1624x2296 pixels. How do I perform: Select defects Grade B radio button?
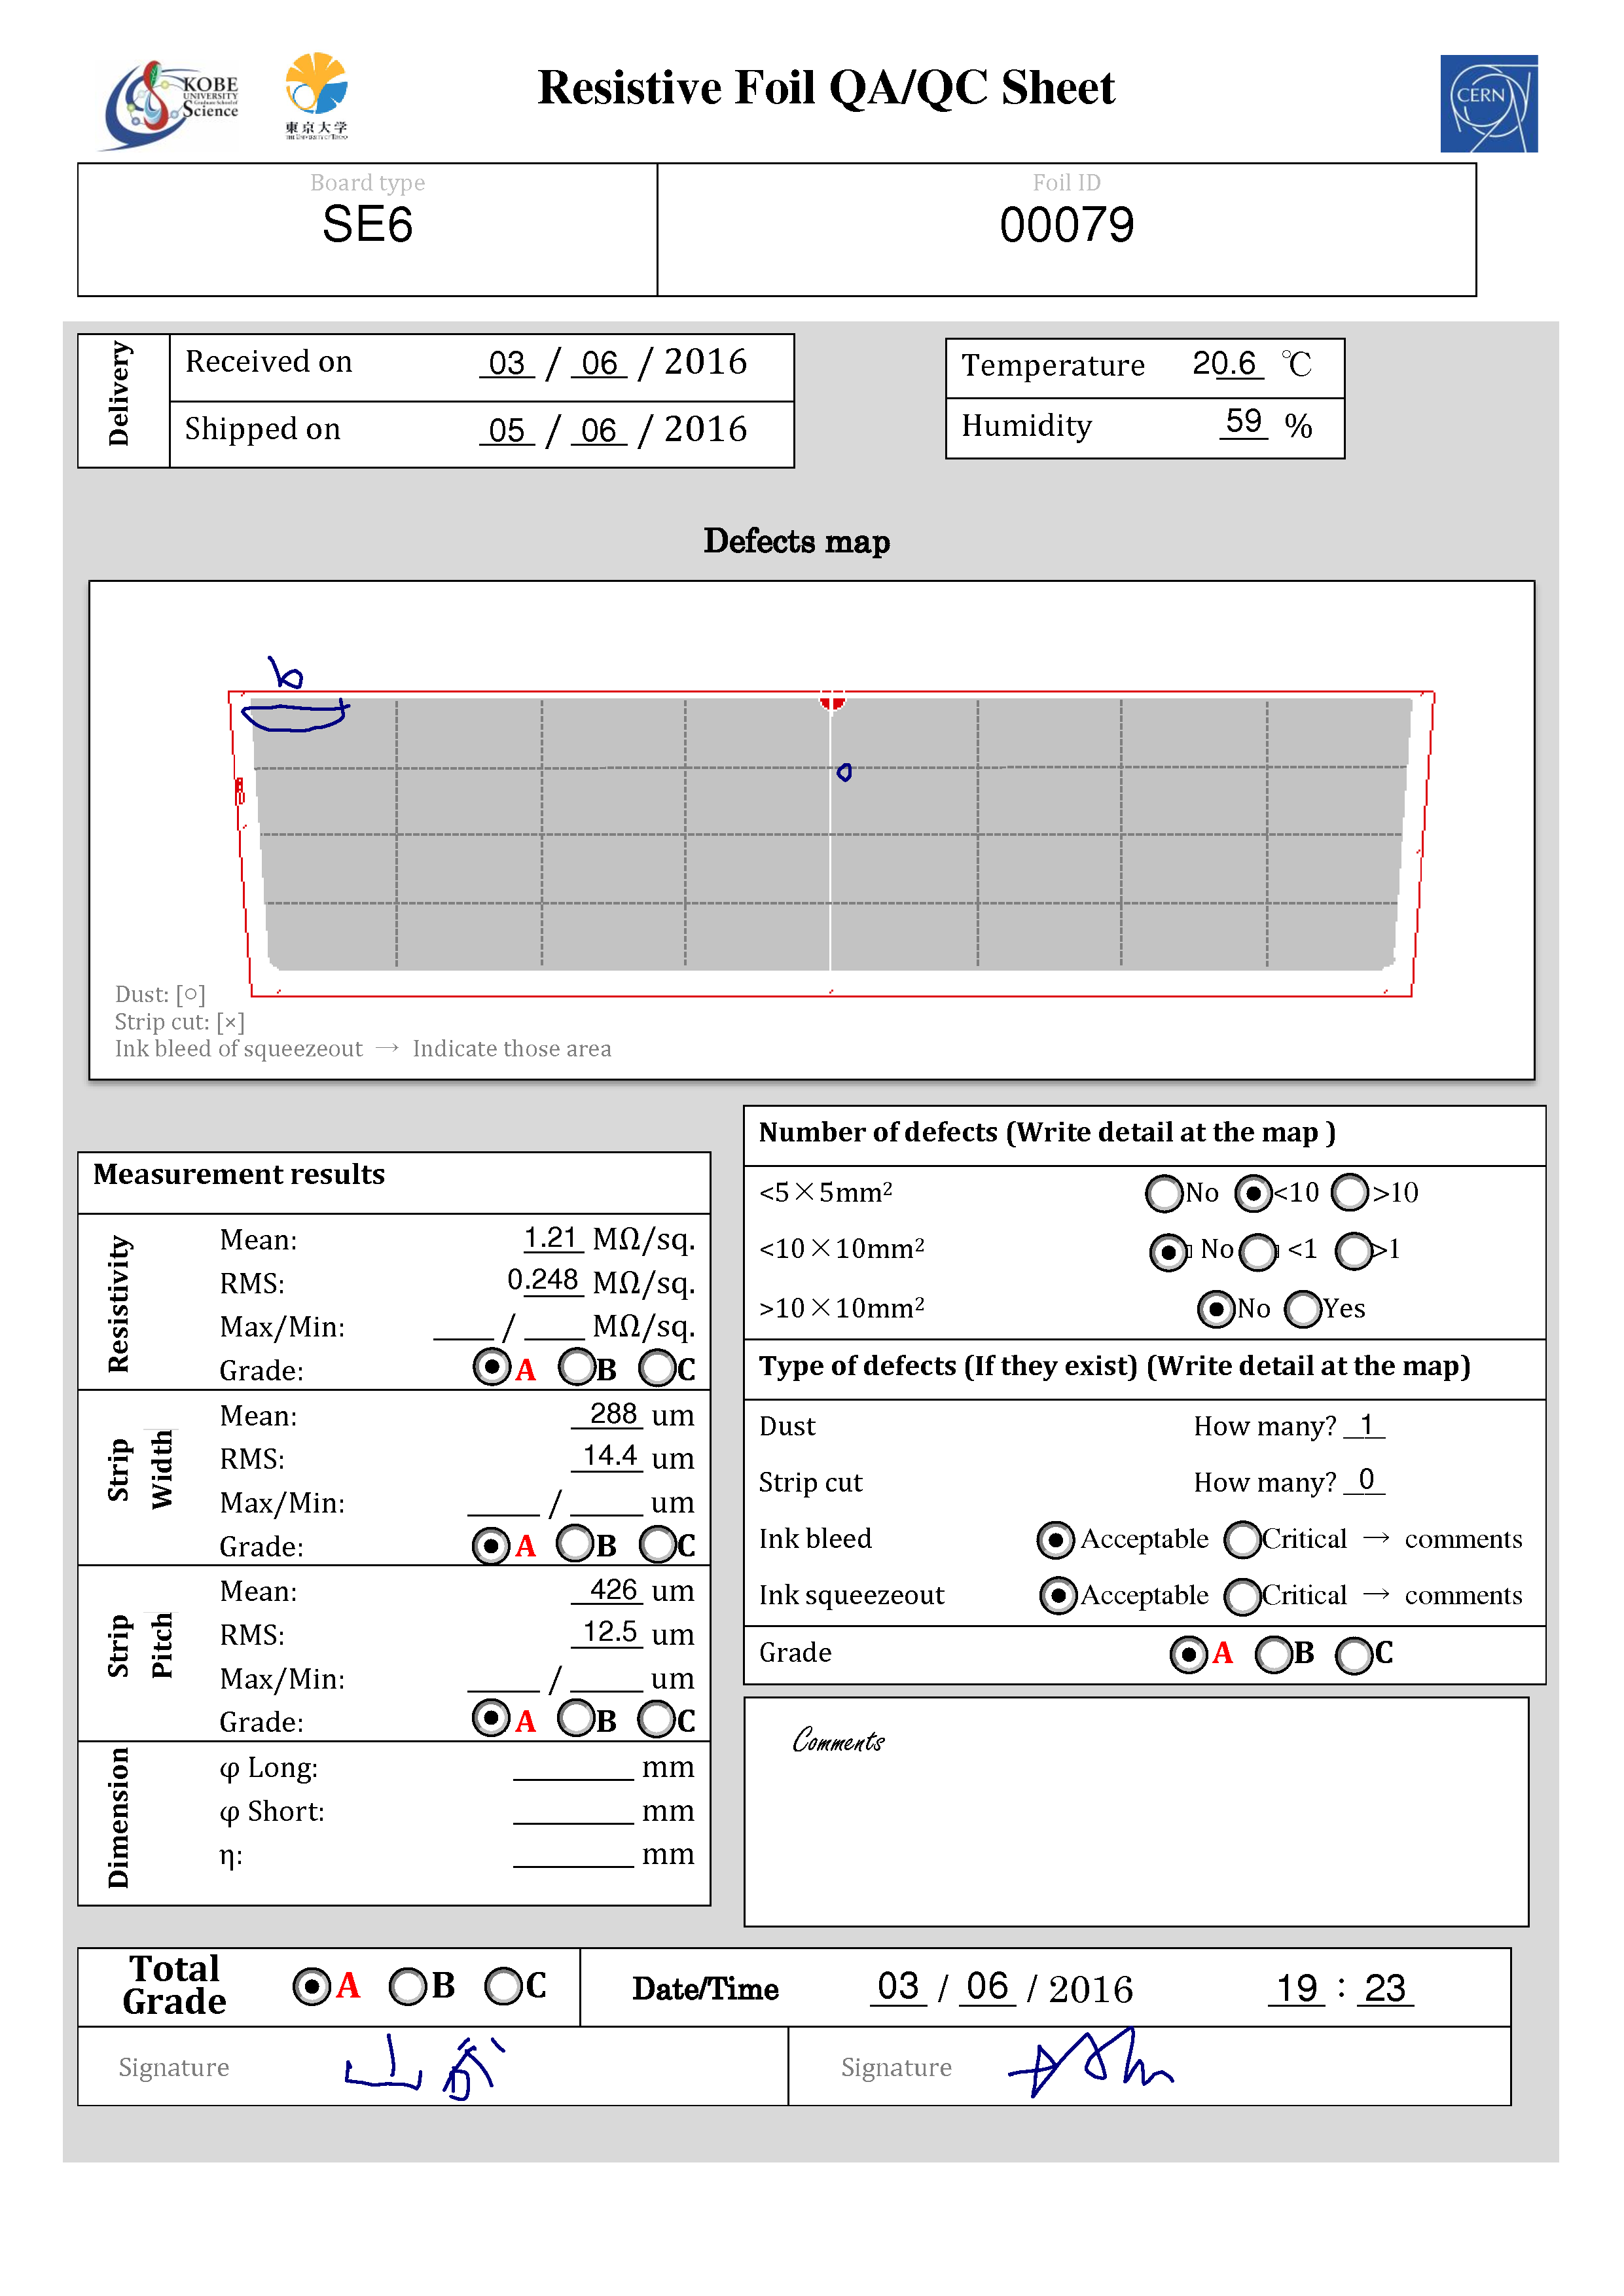(1273, 1654)
